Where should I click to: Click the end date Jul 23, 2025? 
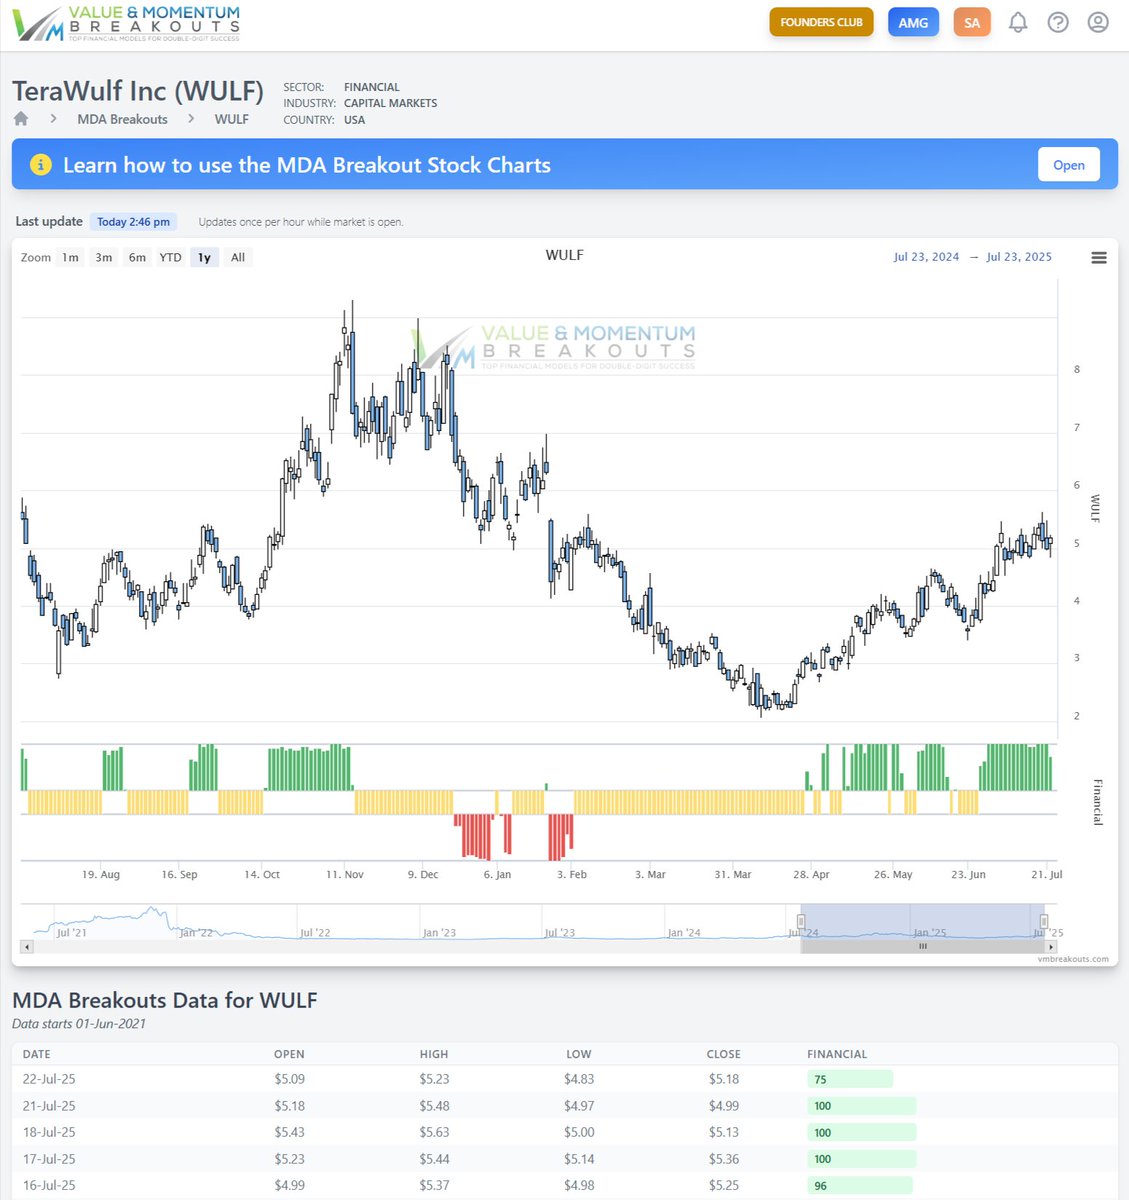click(x=1019, y=257)
